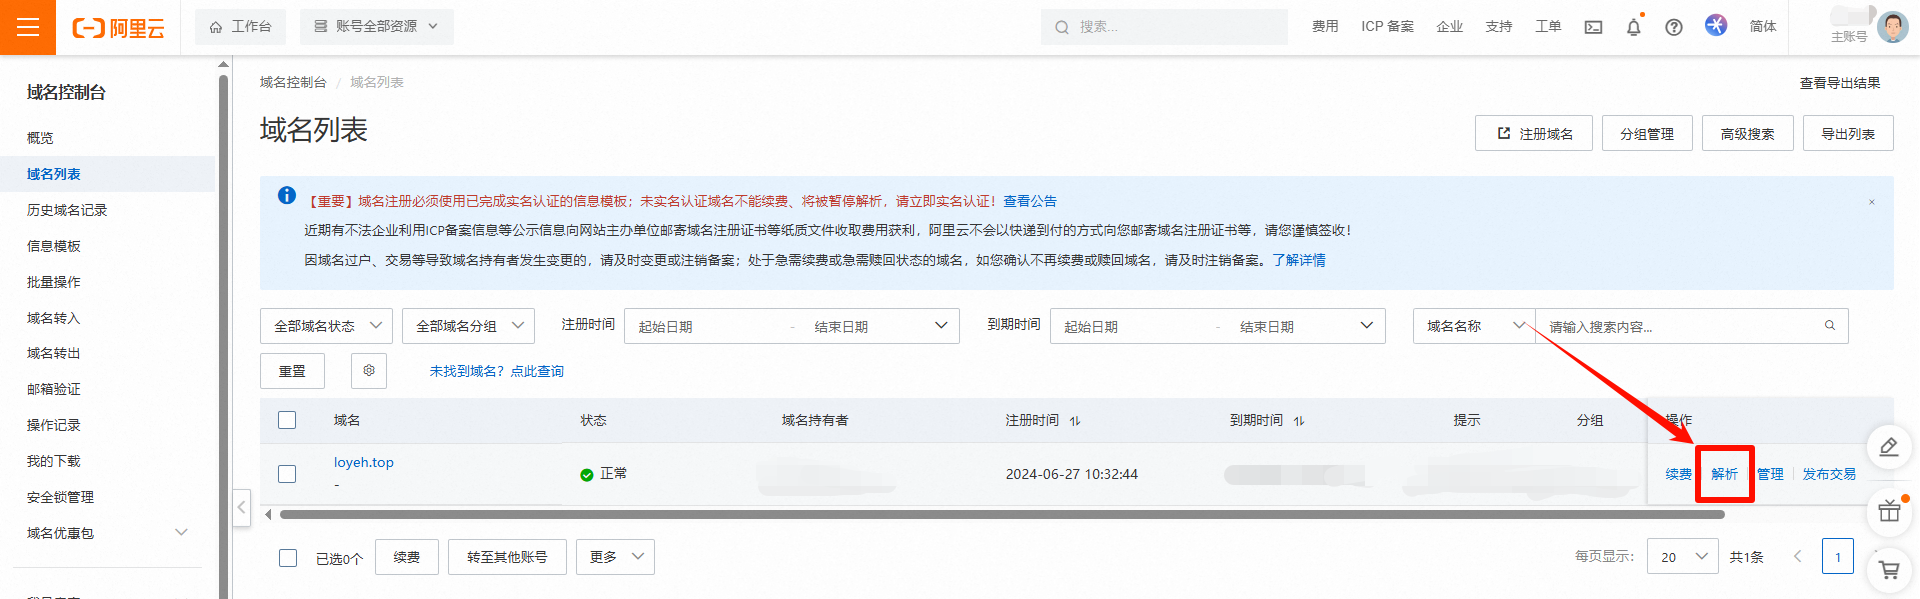Toggle the bottom select-all checkbox
The width and height of the screenshot is (1920, 599).
click(288, 558)
